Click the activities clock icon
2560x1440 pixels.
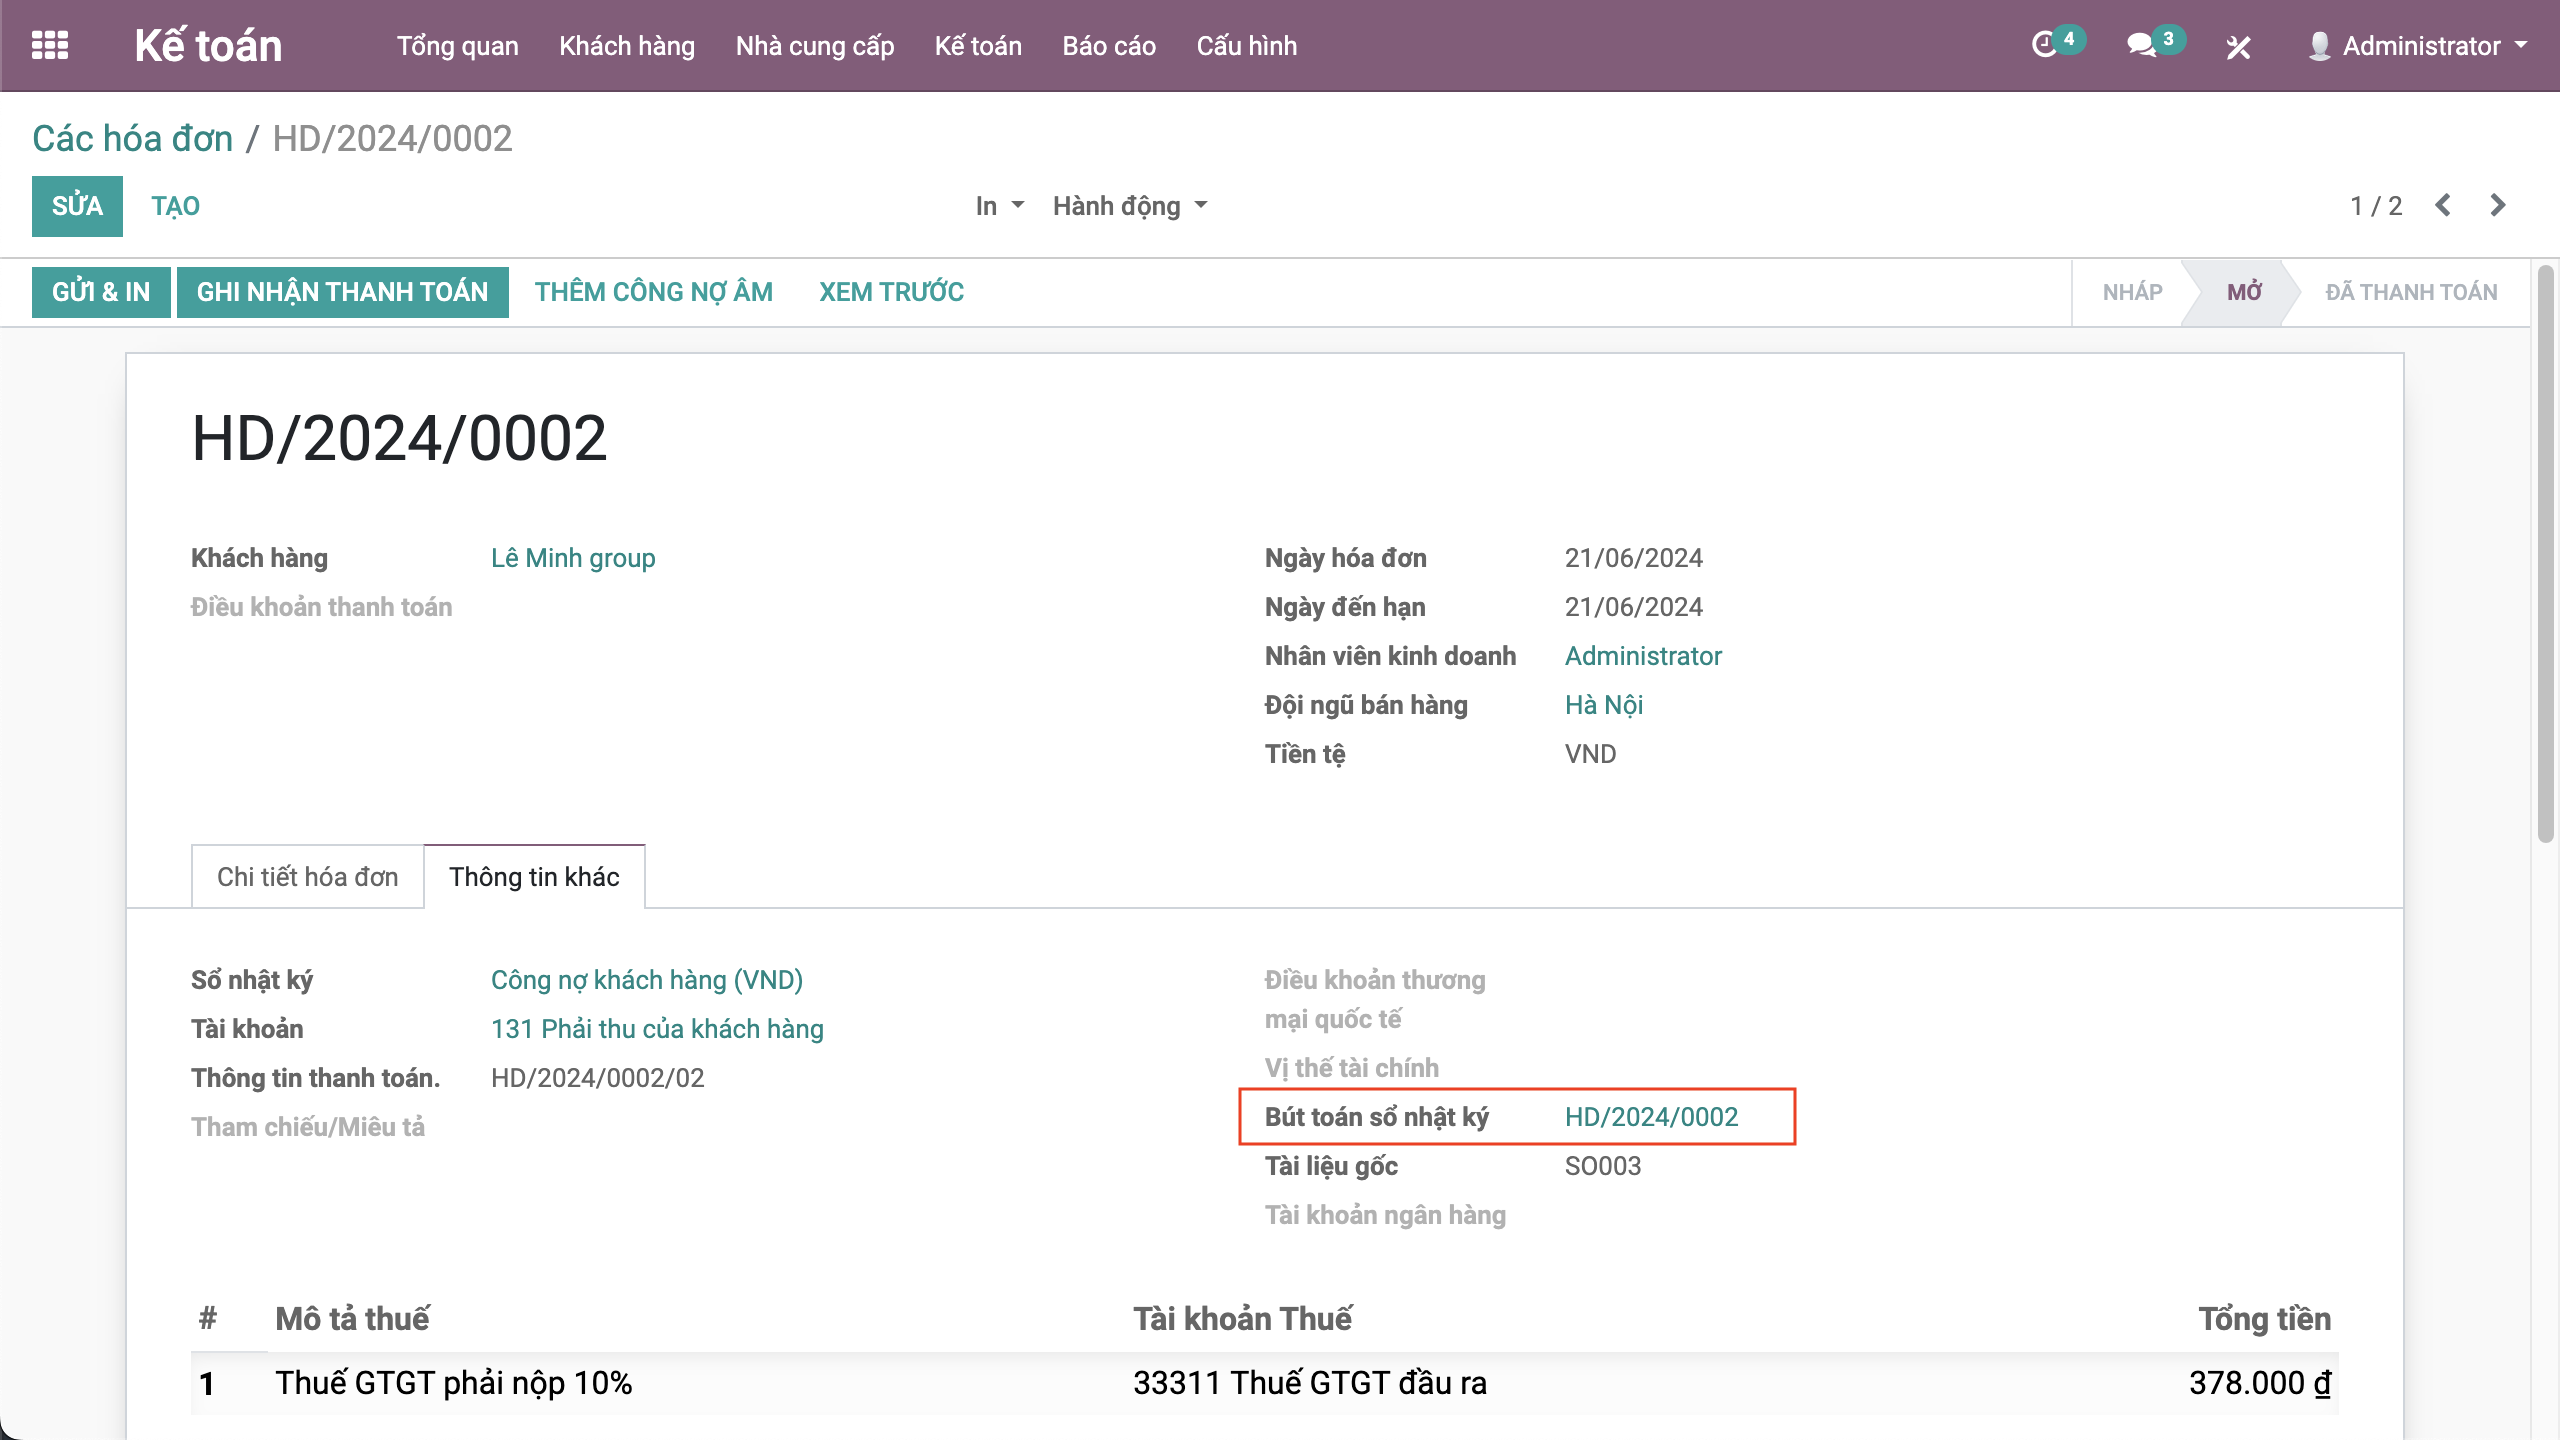(x=2044, y=45)
